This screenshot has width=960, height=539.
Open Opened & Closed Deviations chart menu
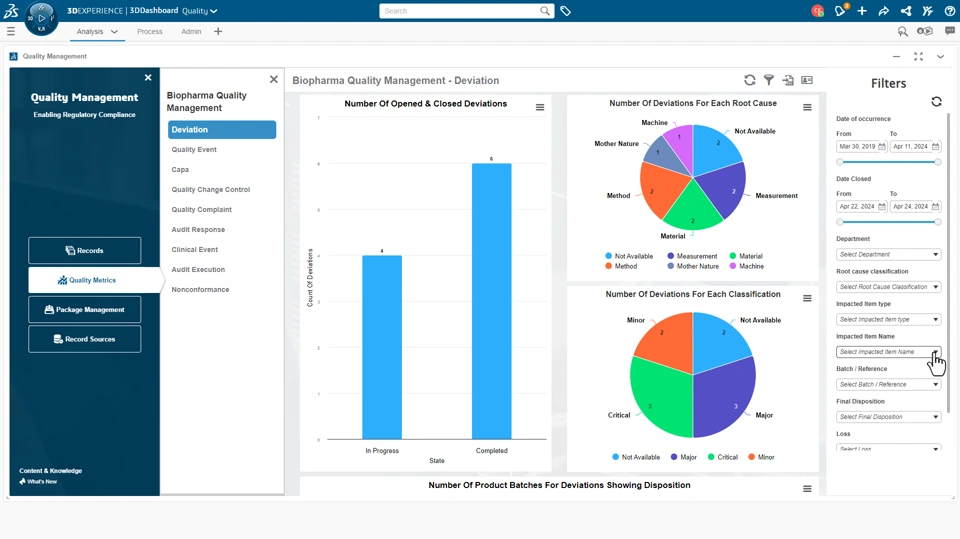(540, 107)
